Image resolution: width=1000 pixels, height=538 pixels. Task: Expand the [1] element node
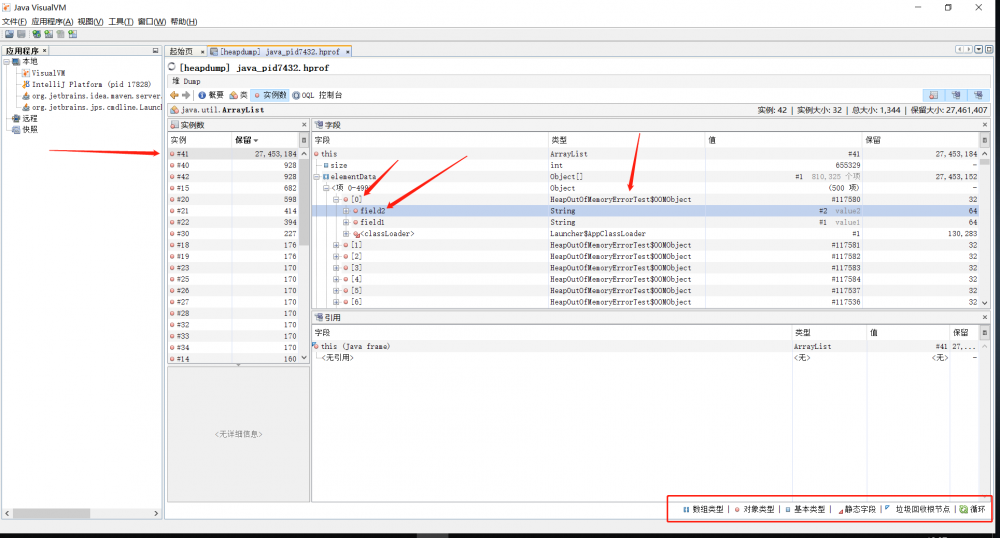pos(336,245)
